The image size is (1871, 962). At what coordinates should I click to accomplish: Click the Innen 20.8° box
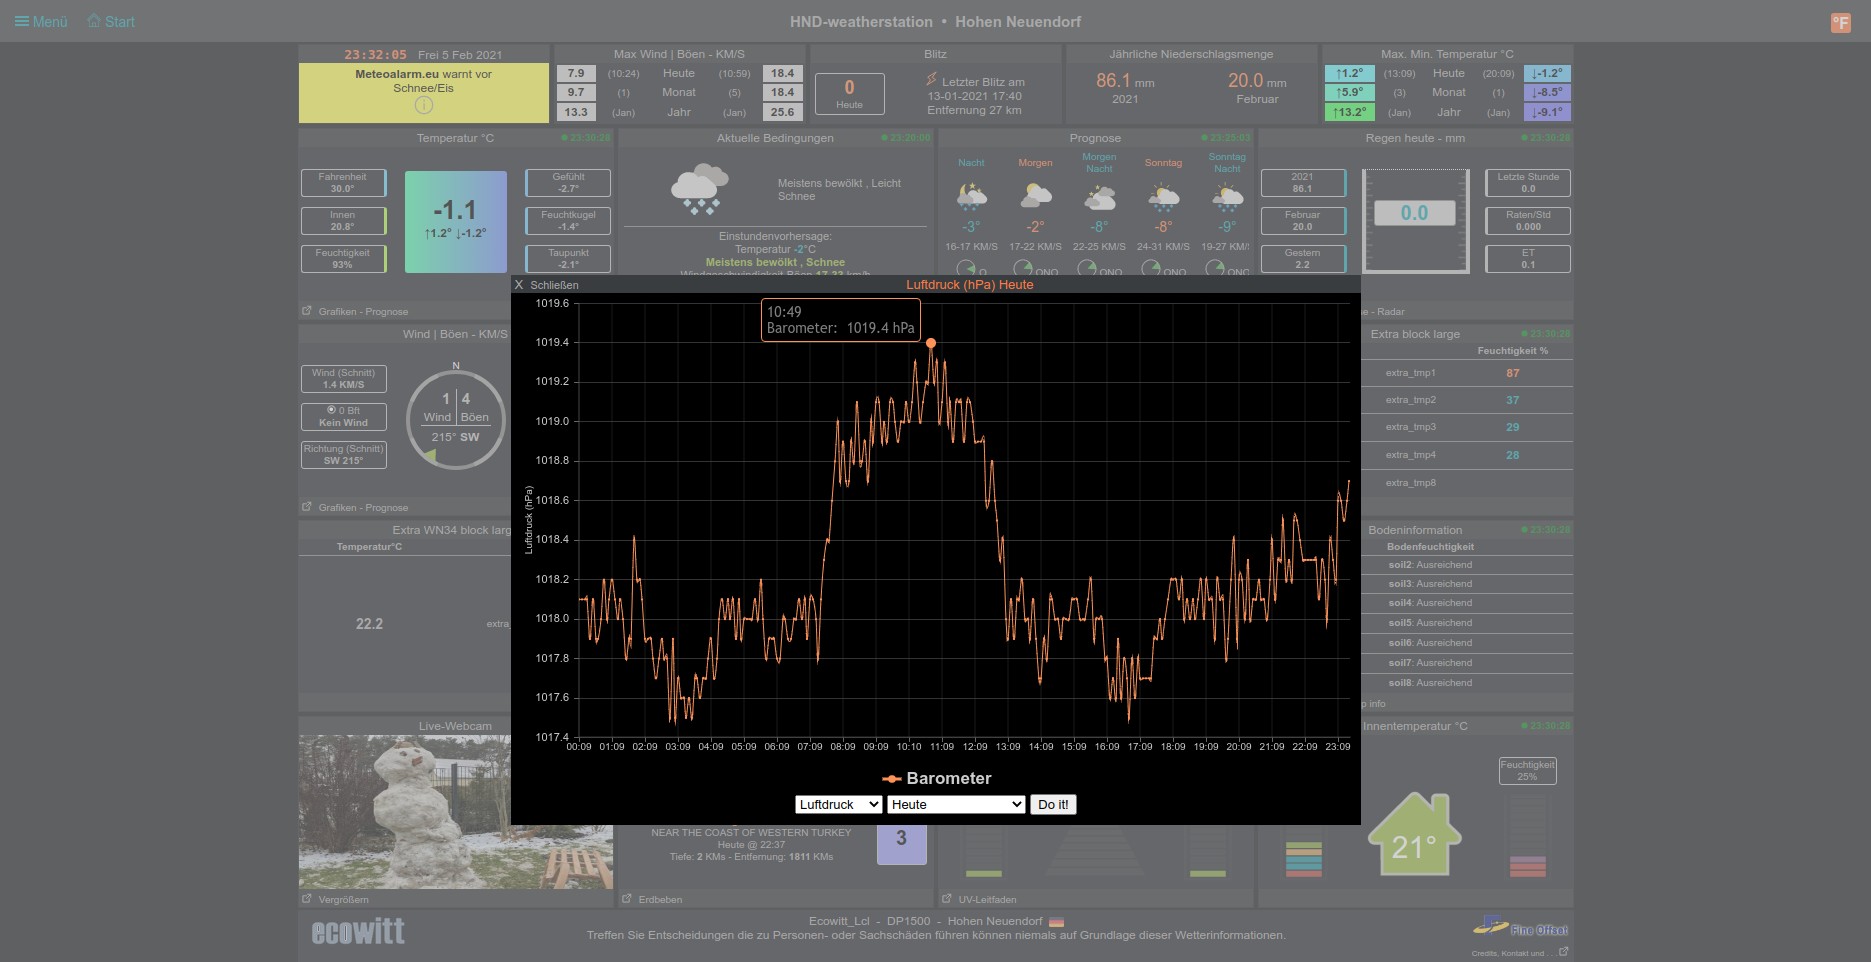coord(343,221)
